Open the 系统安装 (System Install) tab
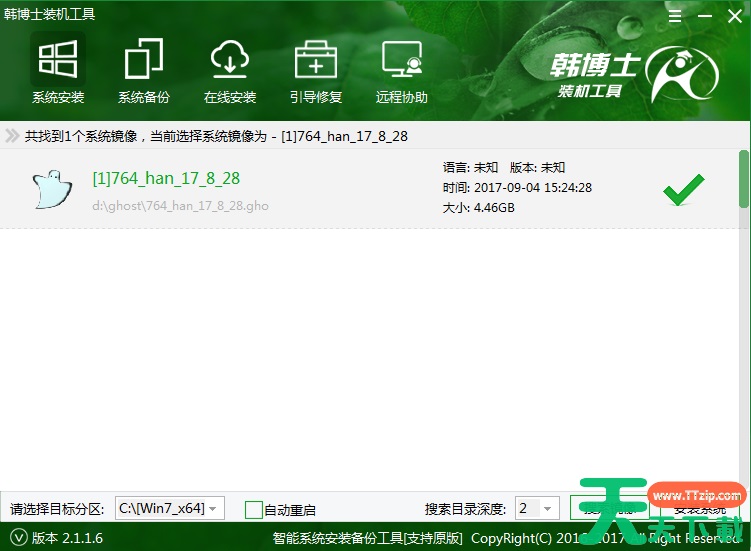This screenshot has width=751, height=551. pos(58,70)
